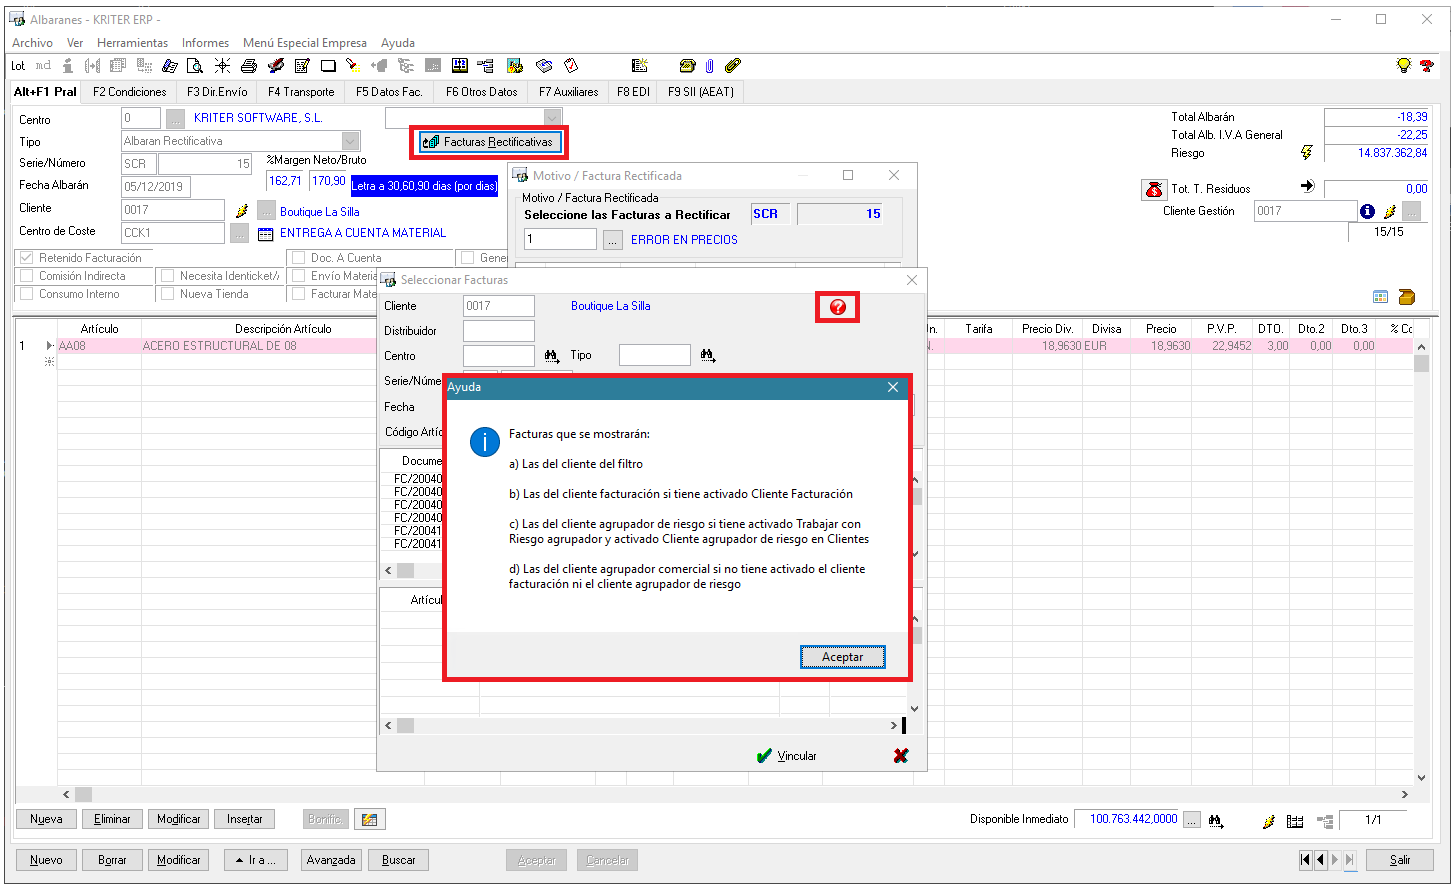The height and width of the screenshot is (889, 1456).
Task: Toggle Nueva Tienda checkbox
Action: point(168,294)
